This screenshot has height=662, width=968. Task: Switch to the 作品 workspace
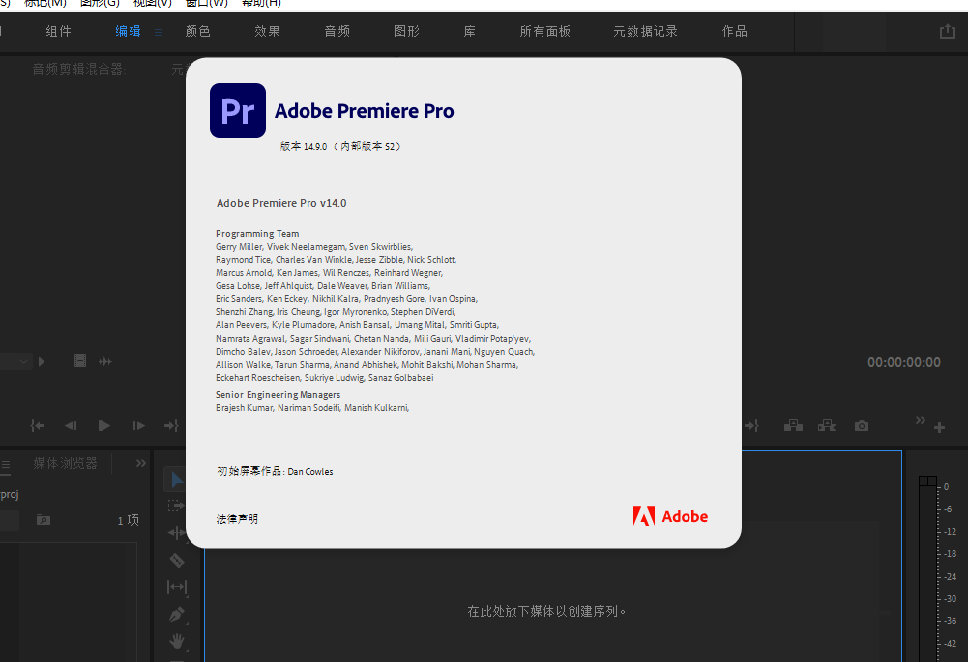pyautogui.click(x=735, y=31)
